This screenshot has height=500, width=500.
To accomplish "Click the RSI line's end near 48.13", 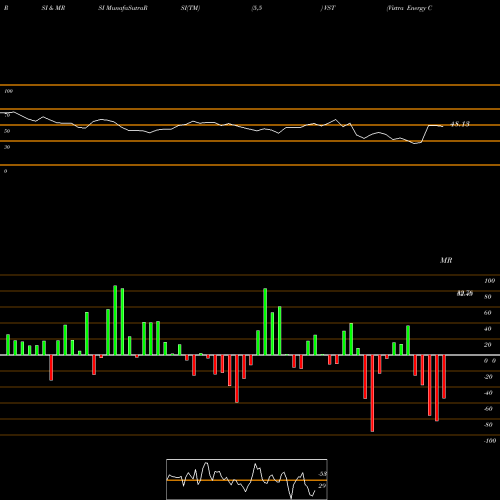I will 443,126.
